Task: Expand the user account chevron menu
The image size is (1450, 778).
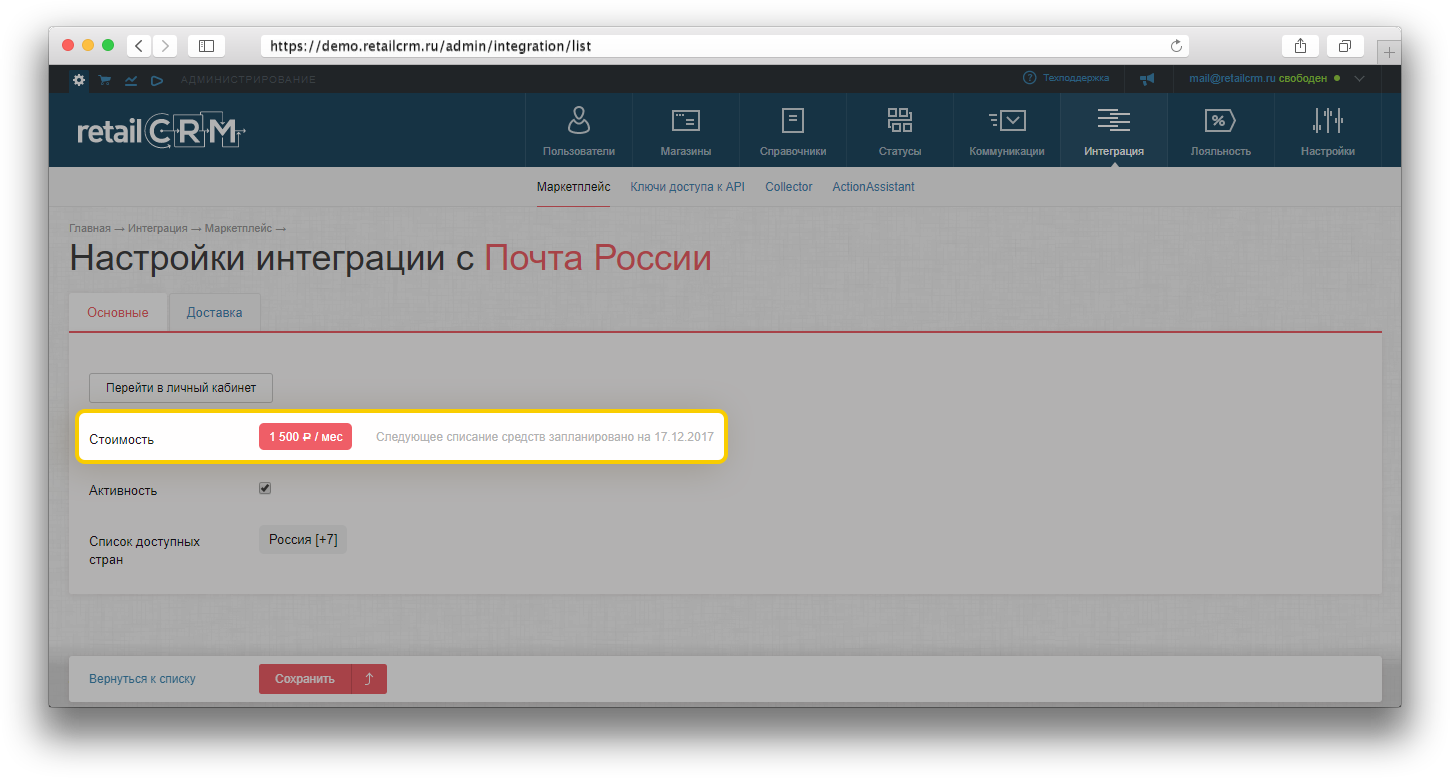Action: point(1359,79)
